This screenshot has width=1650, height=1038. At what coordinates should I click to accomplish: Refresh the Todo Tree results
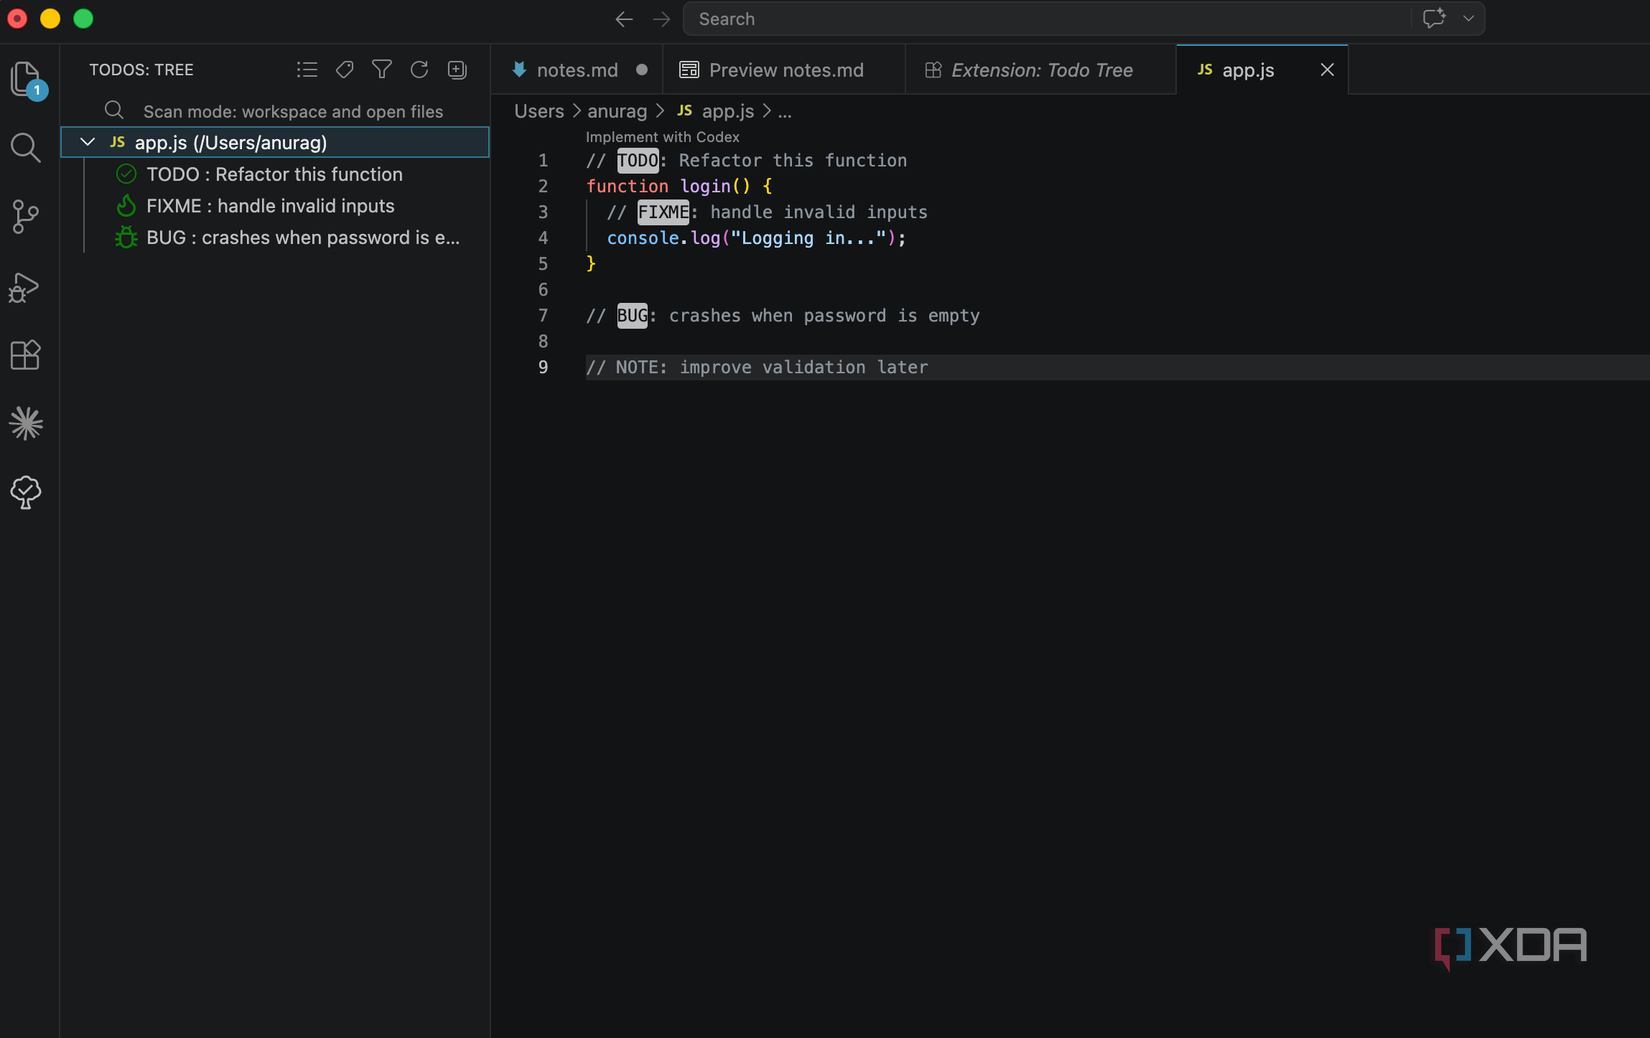(x=419, y=69)
